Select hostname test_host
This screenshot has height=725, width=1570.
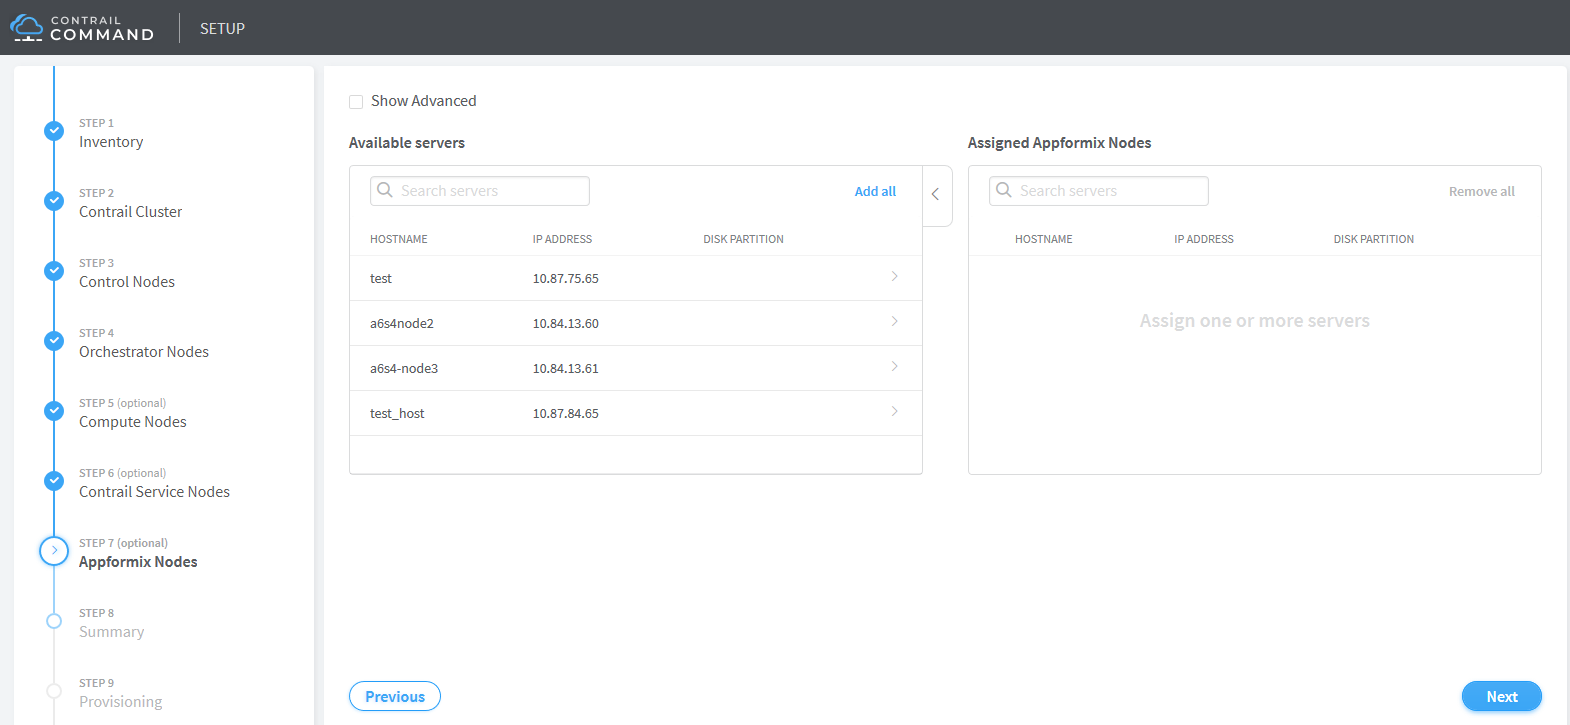coord(397,413)
